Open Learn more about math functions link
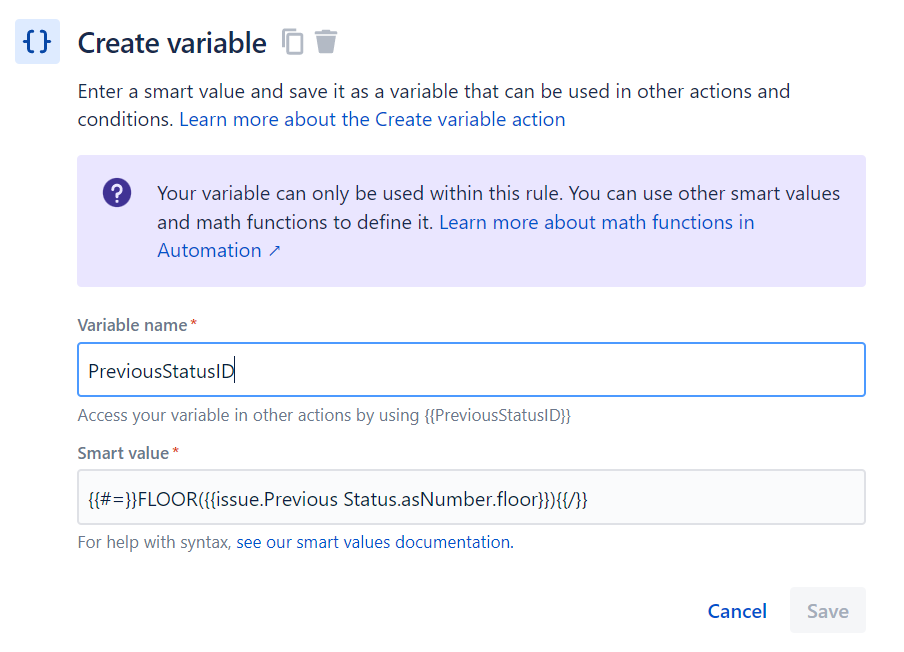The height and width of the screenshot is (652, 904). (x=596, y=222)
